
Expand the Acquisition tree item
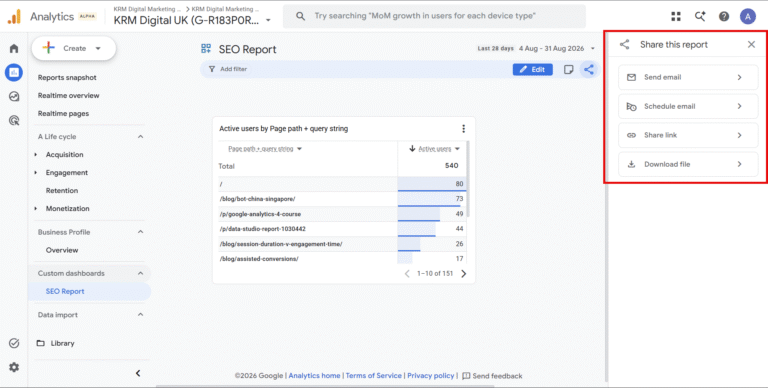[36, 155]
